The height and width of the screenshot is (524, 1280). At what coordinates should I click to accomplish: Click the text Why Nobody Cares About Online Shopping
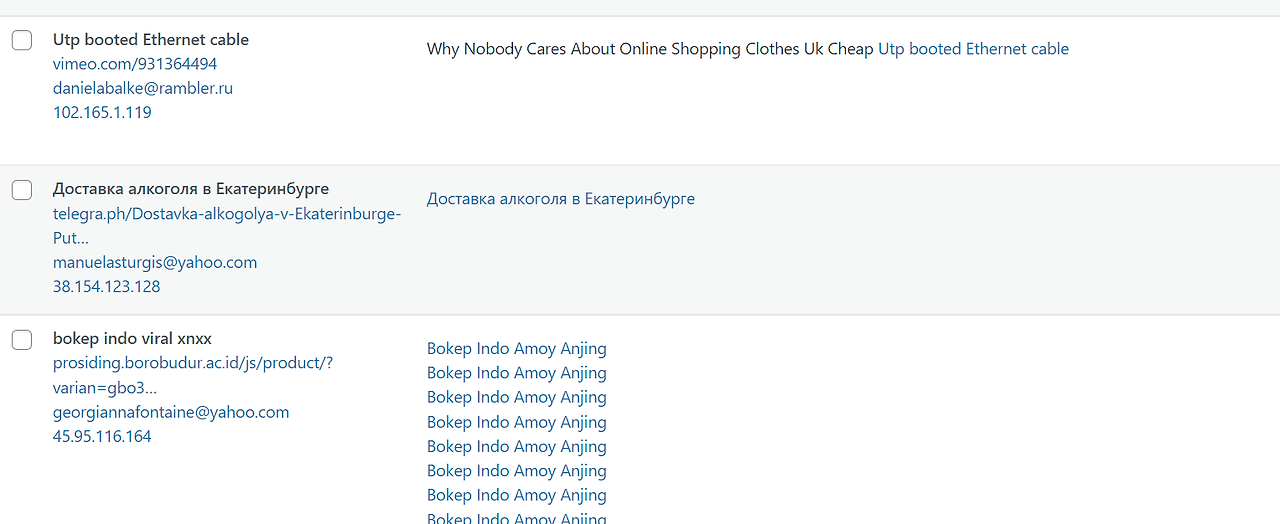pyautogui.click(x=584, y=49)
